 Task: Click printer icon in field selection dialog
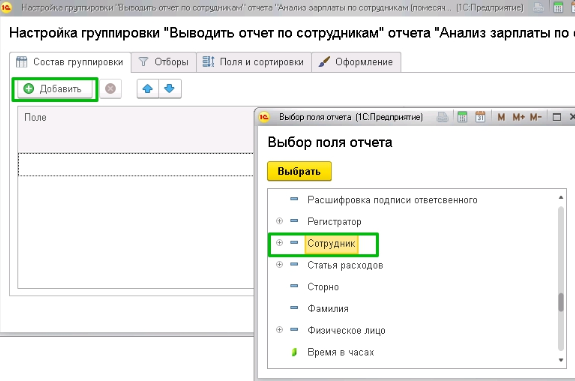(x=442, y=117)
